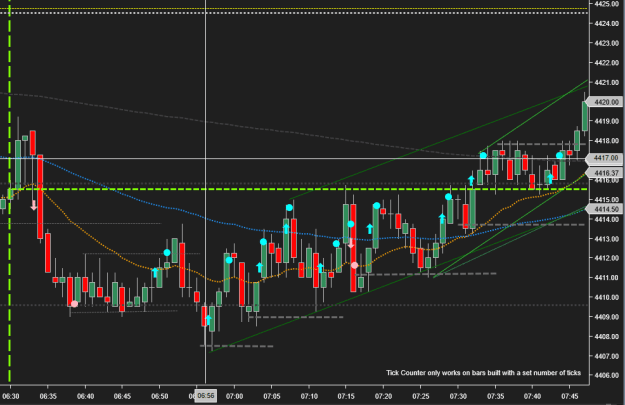Click the latest green candle near 4420
This screenshot has height=405, width=625.
click(585, 116)
